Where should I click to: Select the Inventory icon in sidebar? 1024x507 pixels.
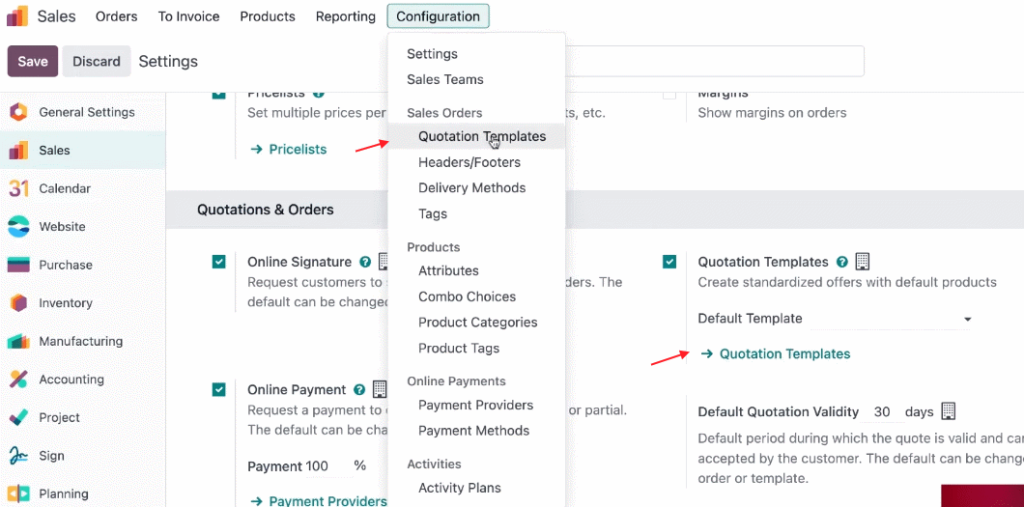point(18,303)
